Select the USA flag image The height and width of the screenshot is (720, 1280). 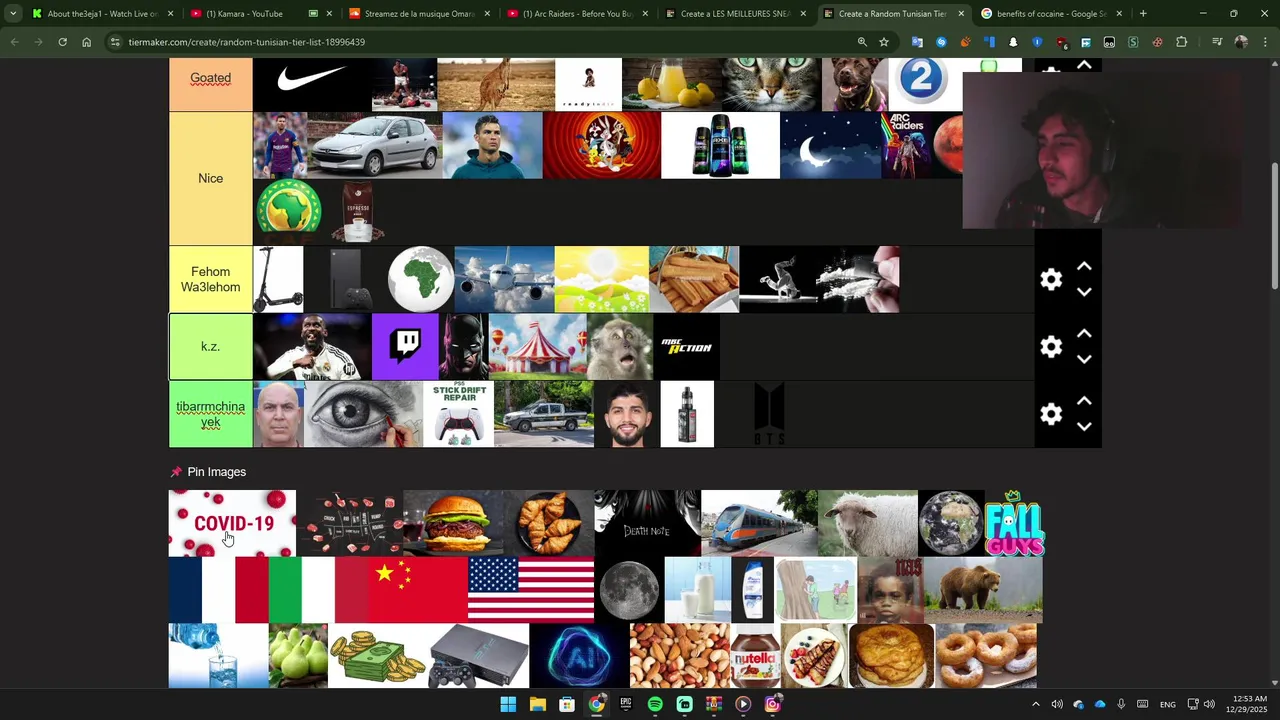530,590
